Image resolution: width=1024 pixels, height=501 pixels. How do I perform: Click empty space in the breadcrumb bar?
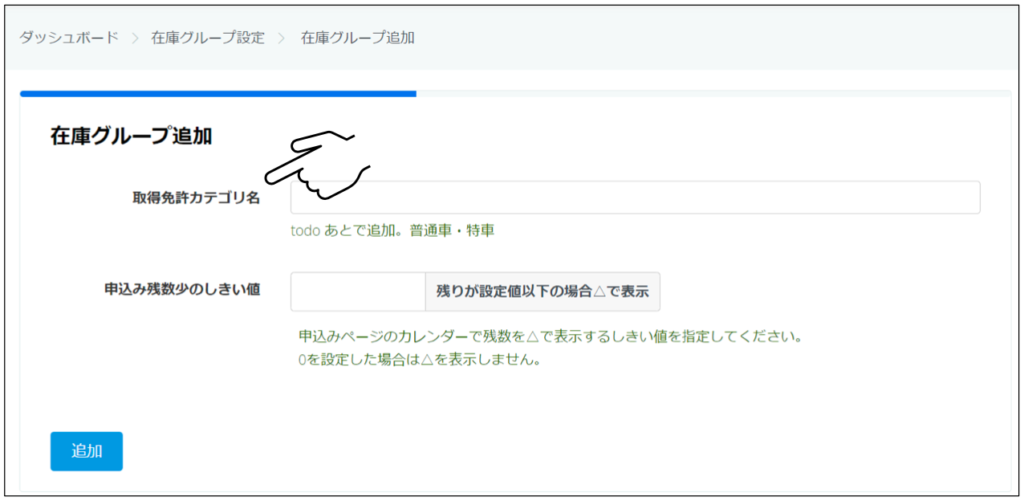tap(700, 38)
